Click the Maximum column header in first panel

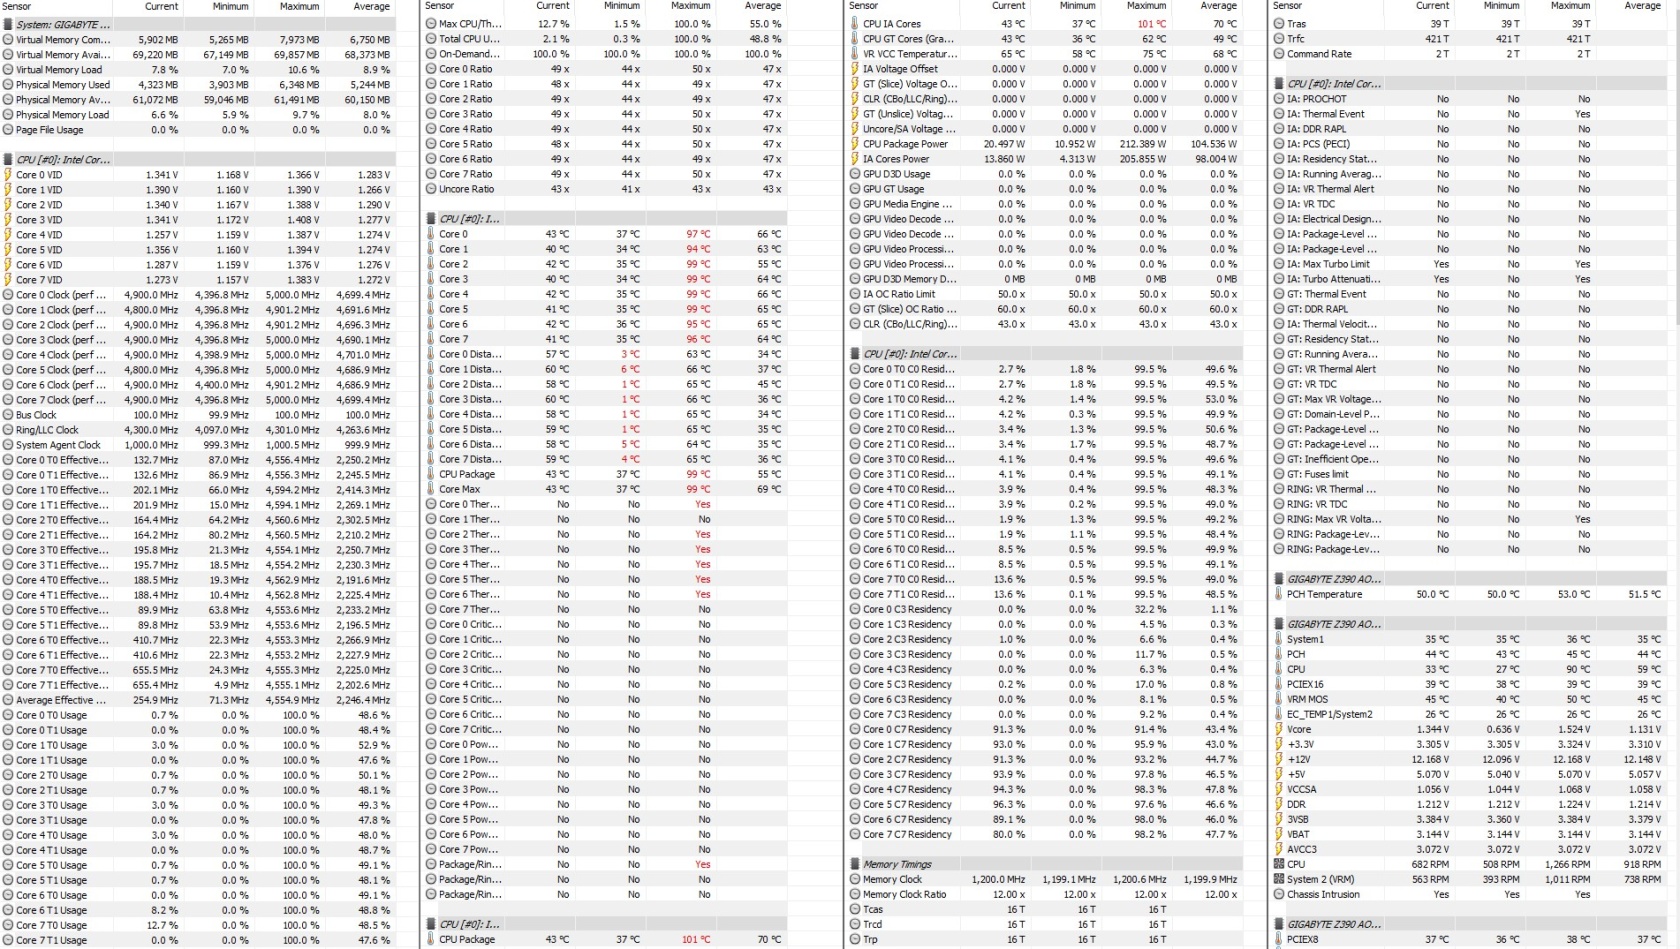point(299,6)
